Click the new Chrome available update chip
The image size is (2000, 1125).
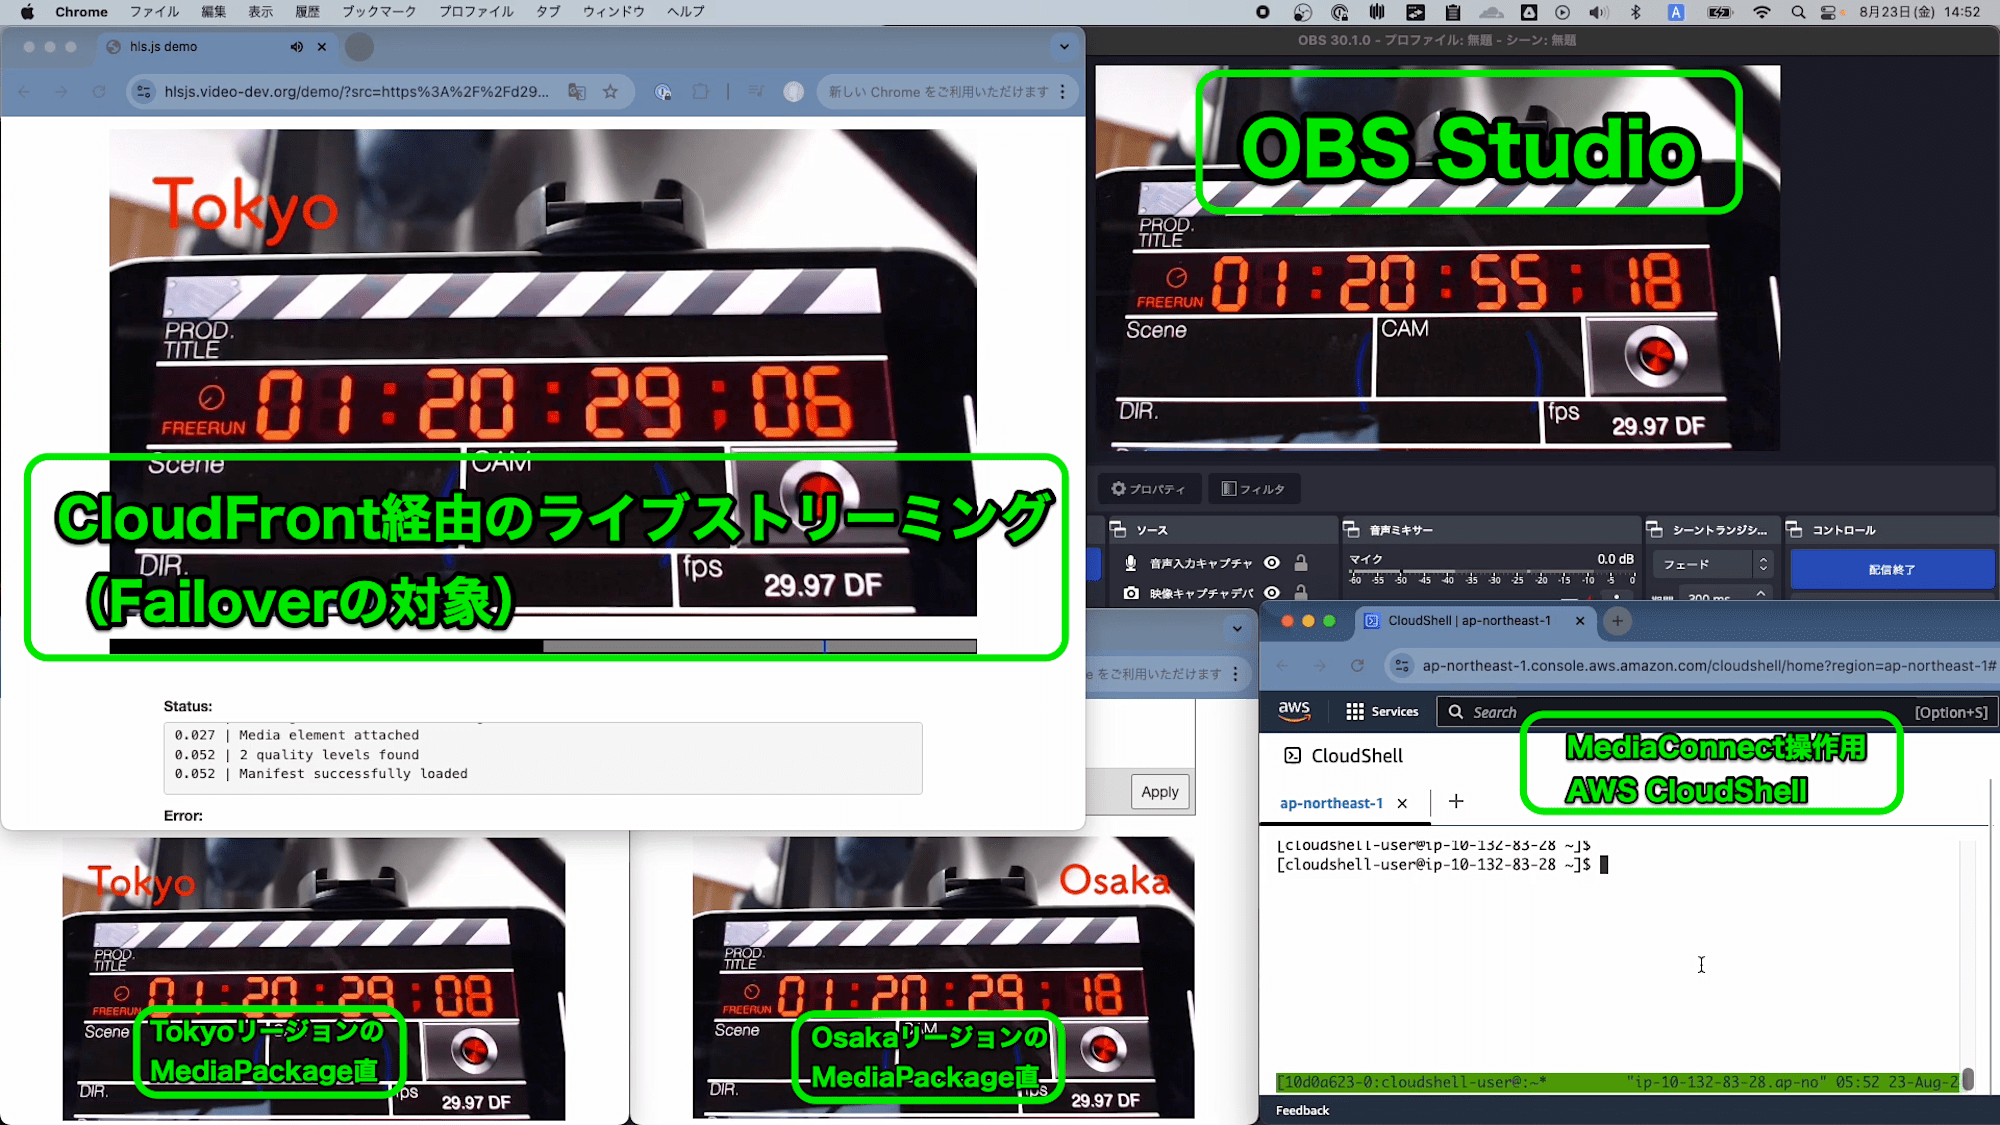pos(938,92)
